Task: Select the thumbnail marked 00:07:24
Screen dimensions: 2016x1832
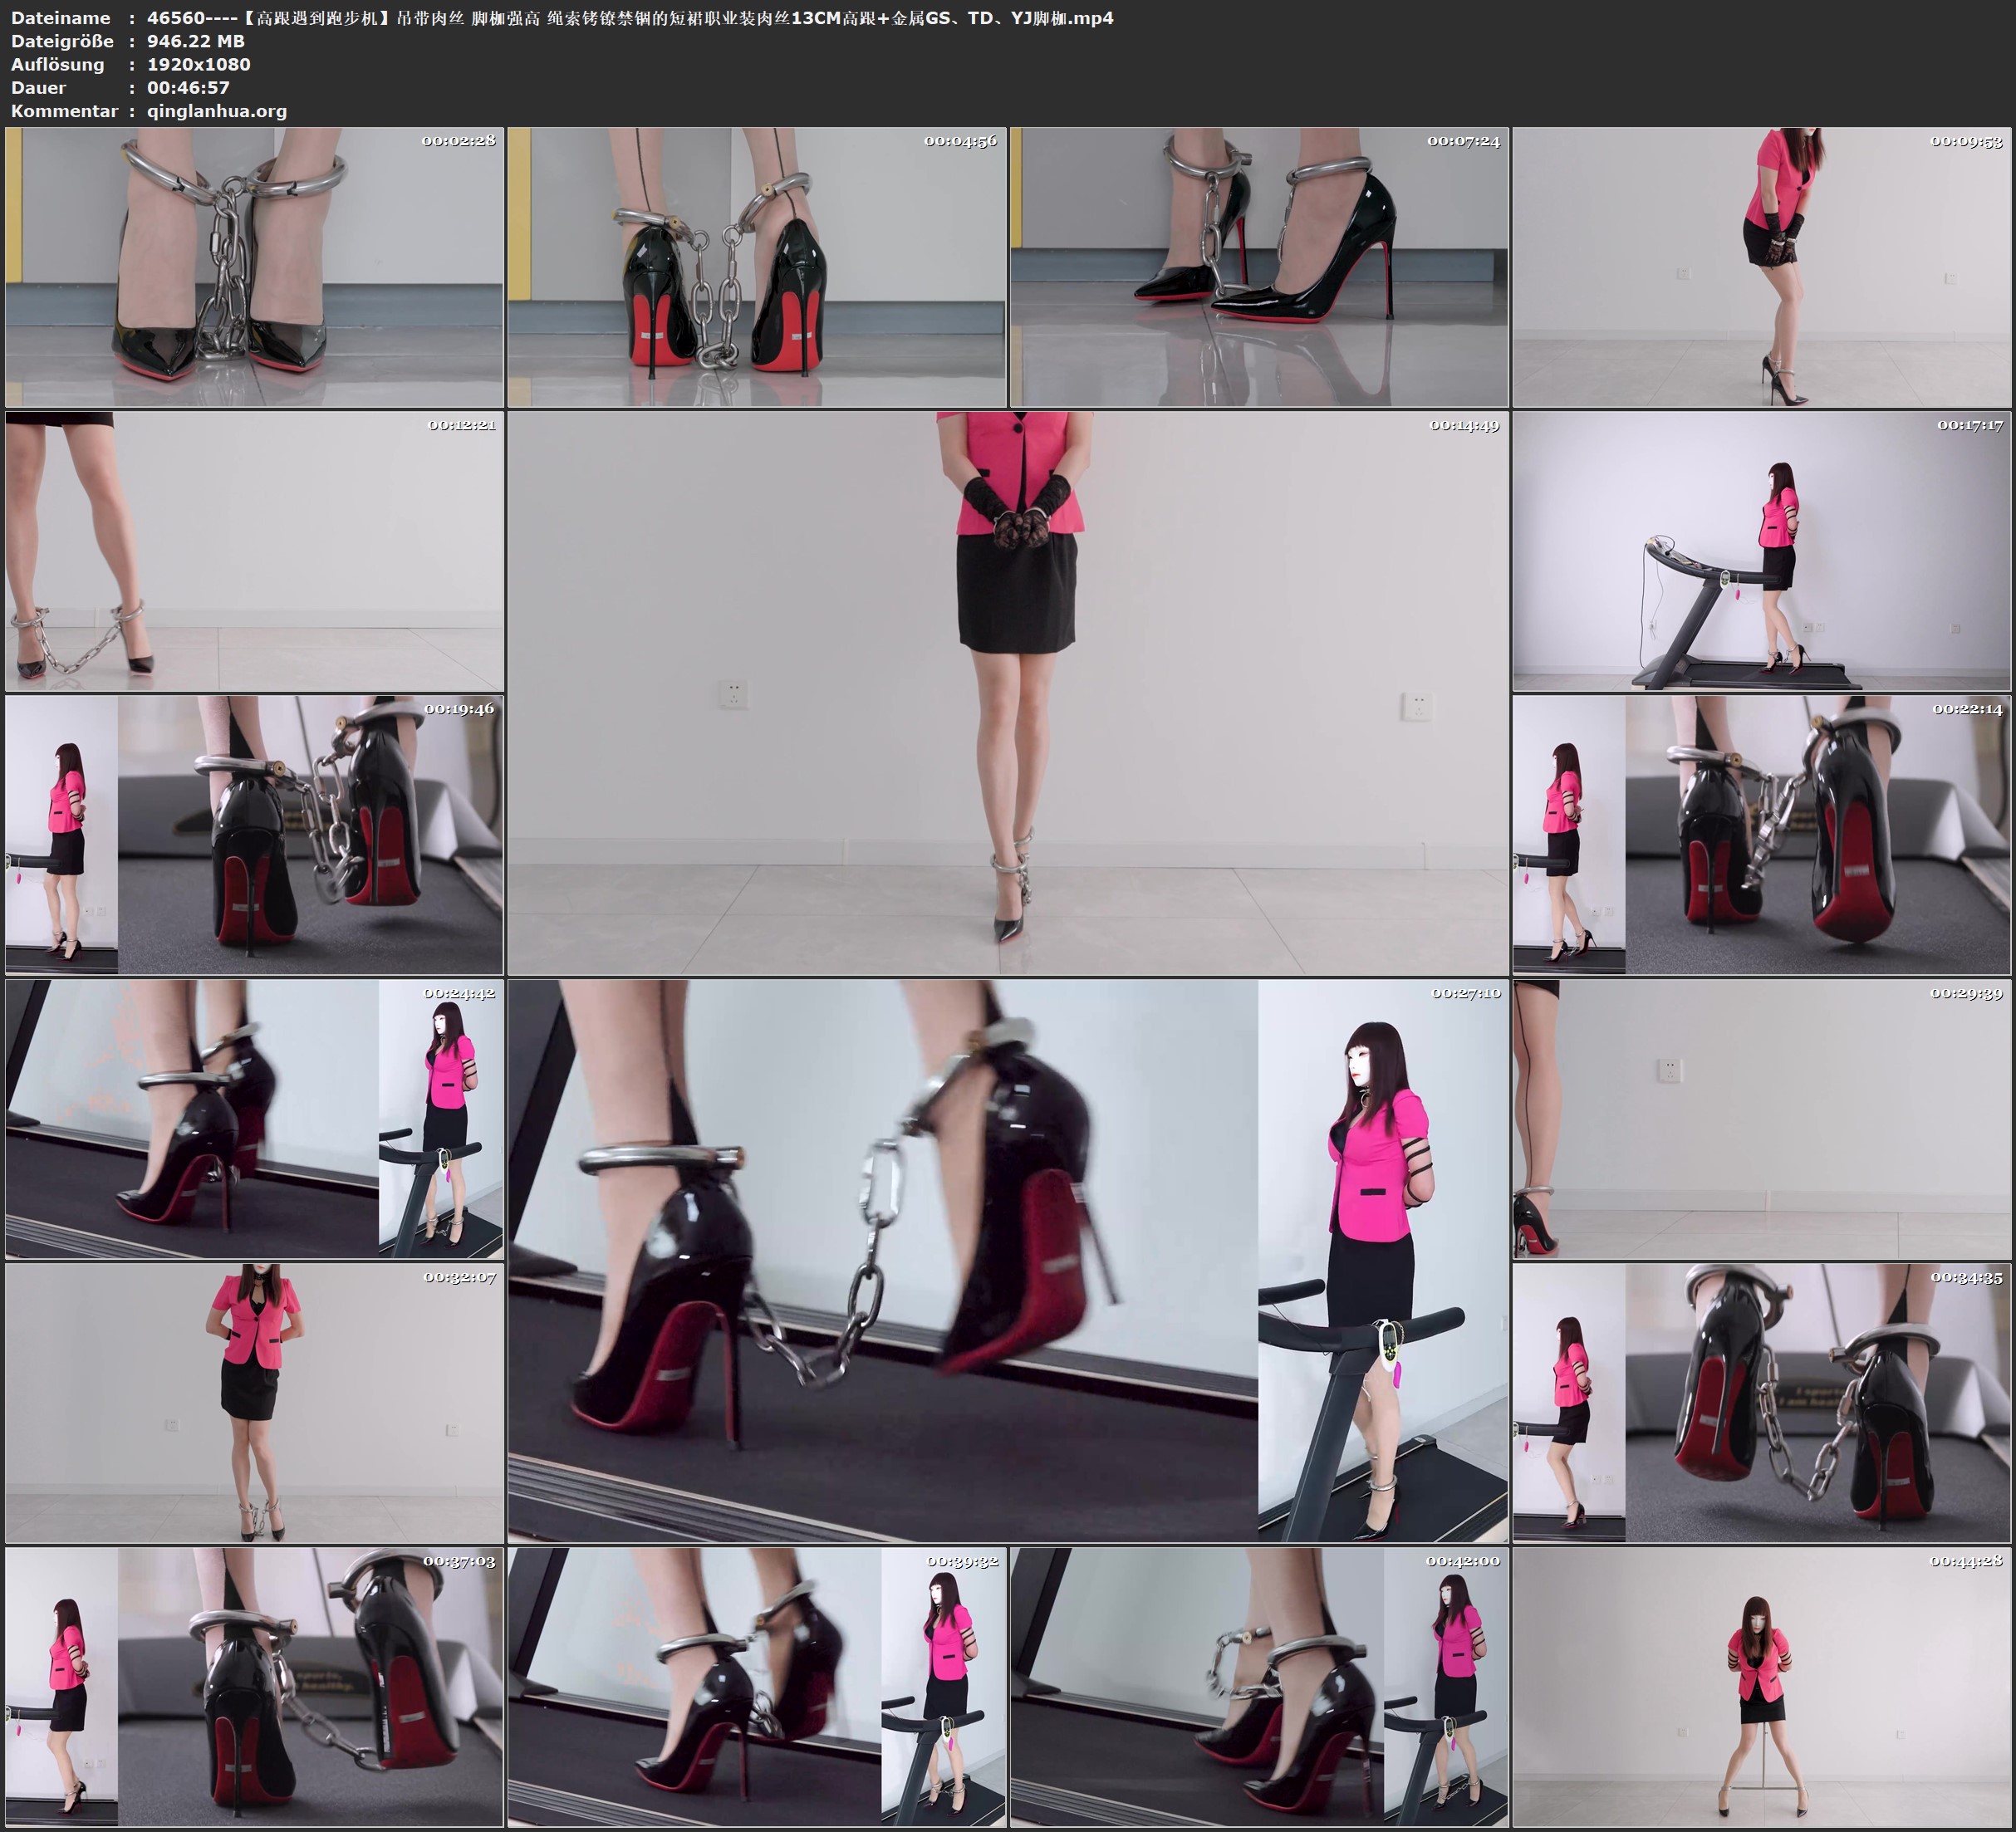Action: 1258,267
